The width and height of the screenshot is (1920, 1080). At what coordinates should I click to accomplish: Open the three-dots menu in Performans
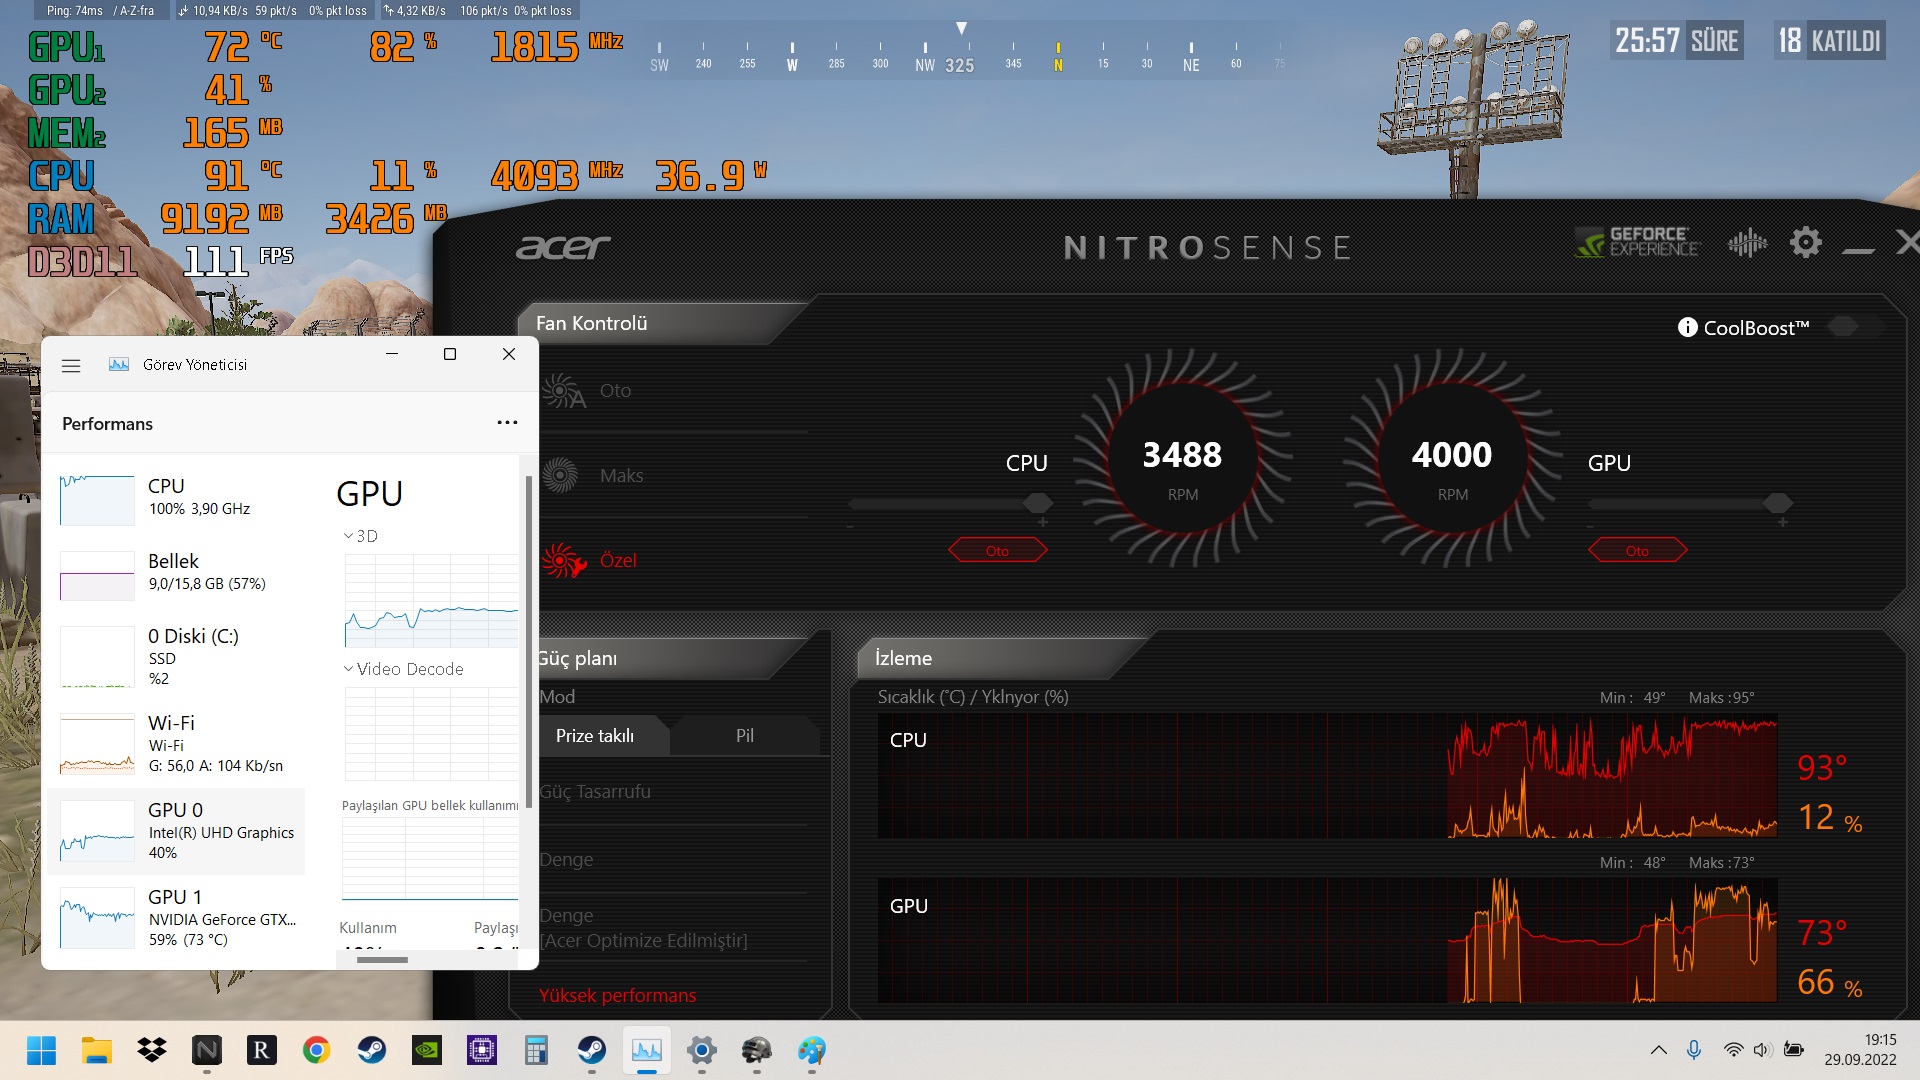[x=507, y=423]
